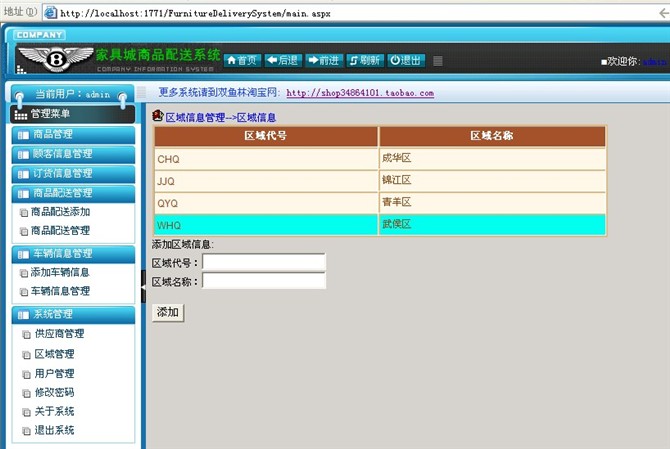Open 添加车辆信息 menu item
This screenshot has width=670, height=449.
pos(60,273)
